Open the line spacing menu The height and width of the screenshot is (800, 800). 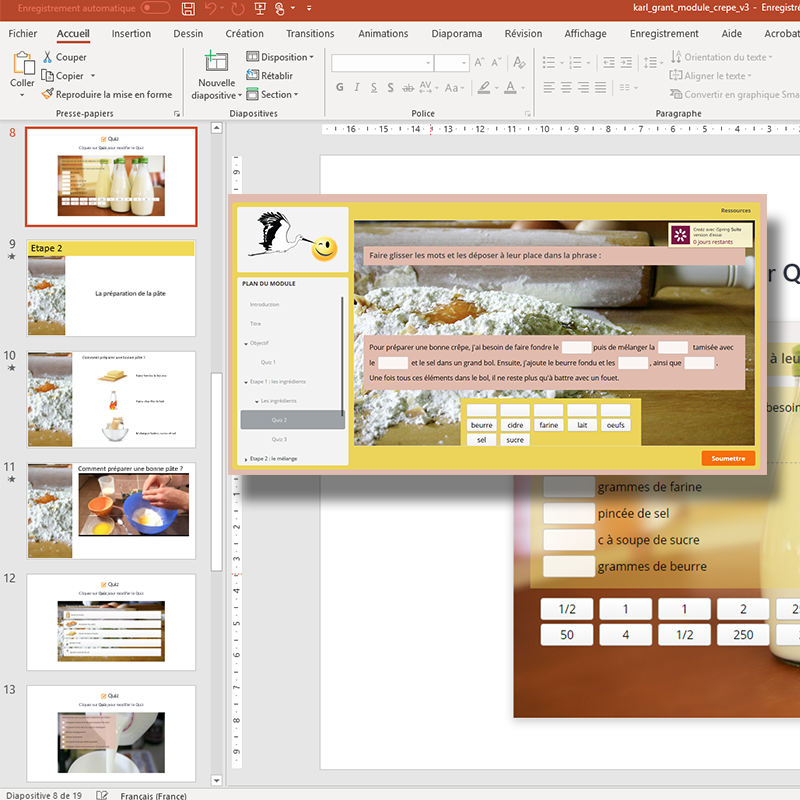653,63
